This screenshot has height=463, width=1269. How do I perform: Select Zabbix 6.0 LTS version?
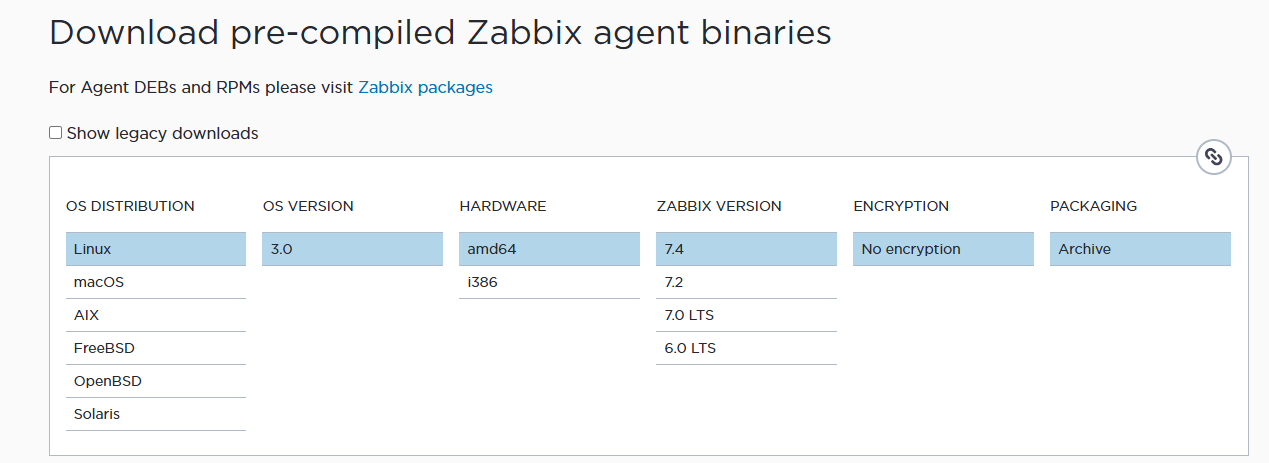tap(746, 348)
